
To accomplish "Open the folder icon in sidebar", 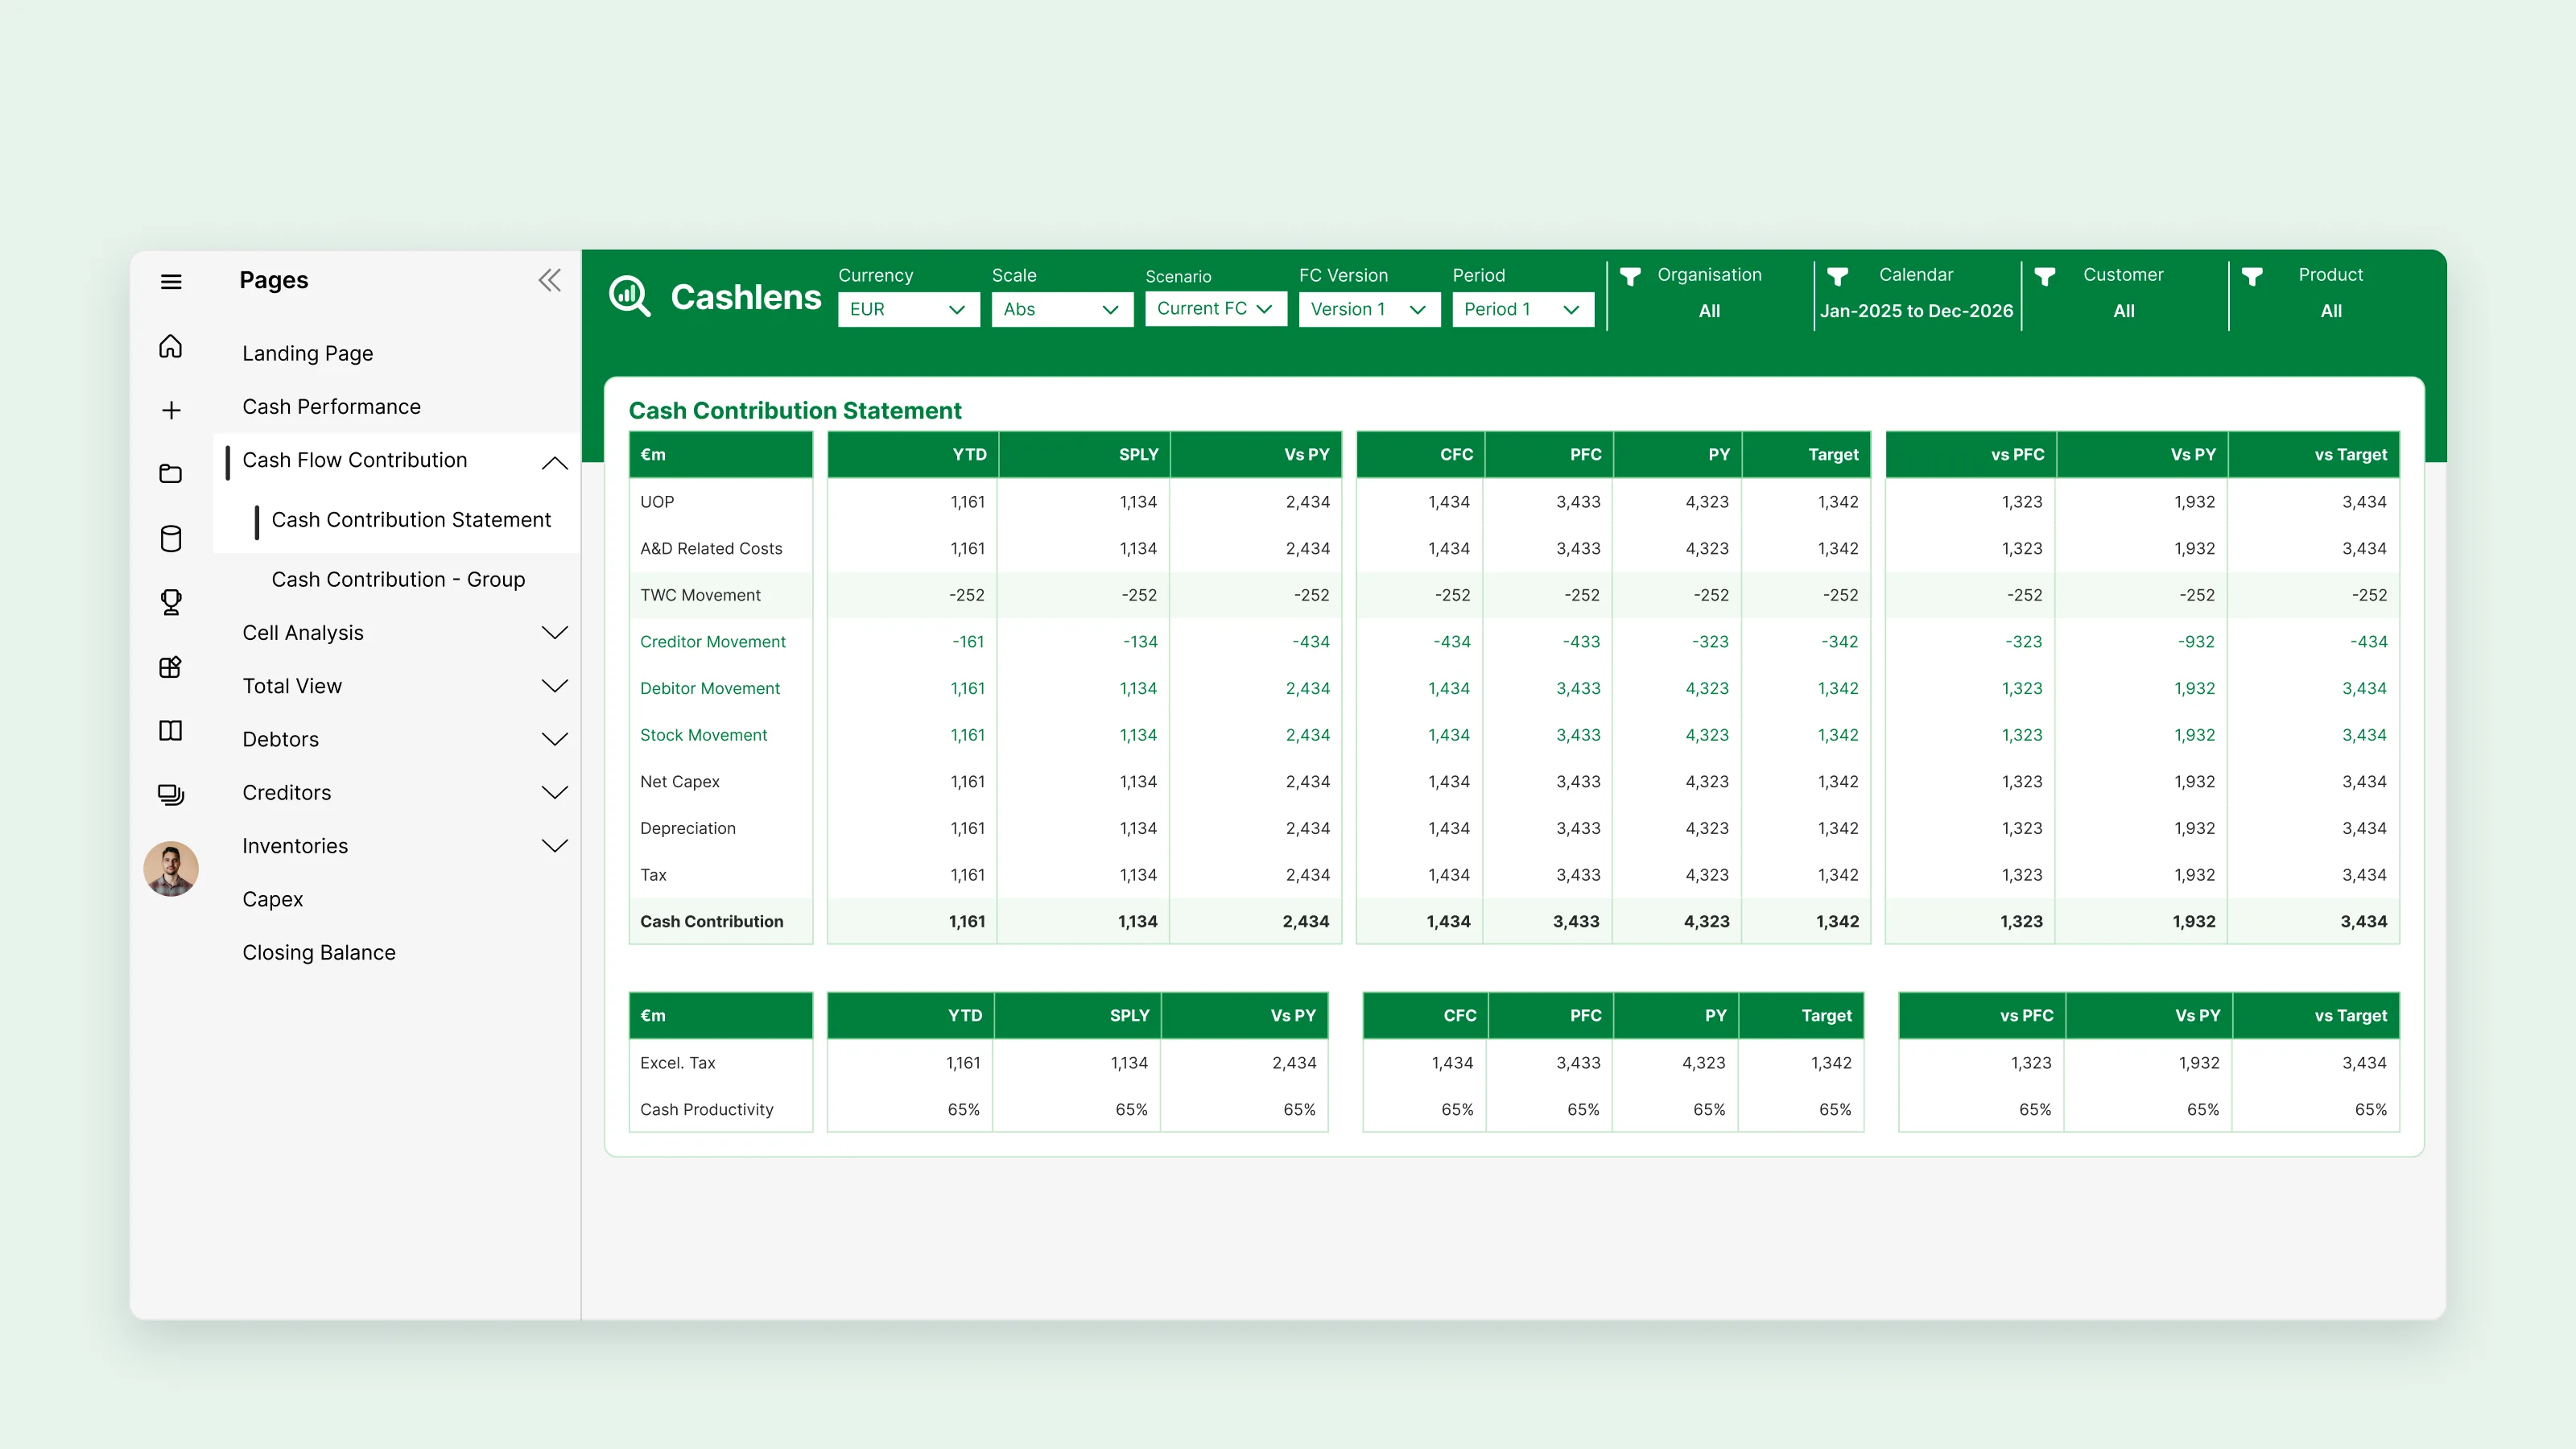I will pyautogui.click(x=171, y=473).
